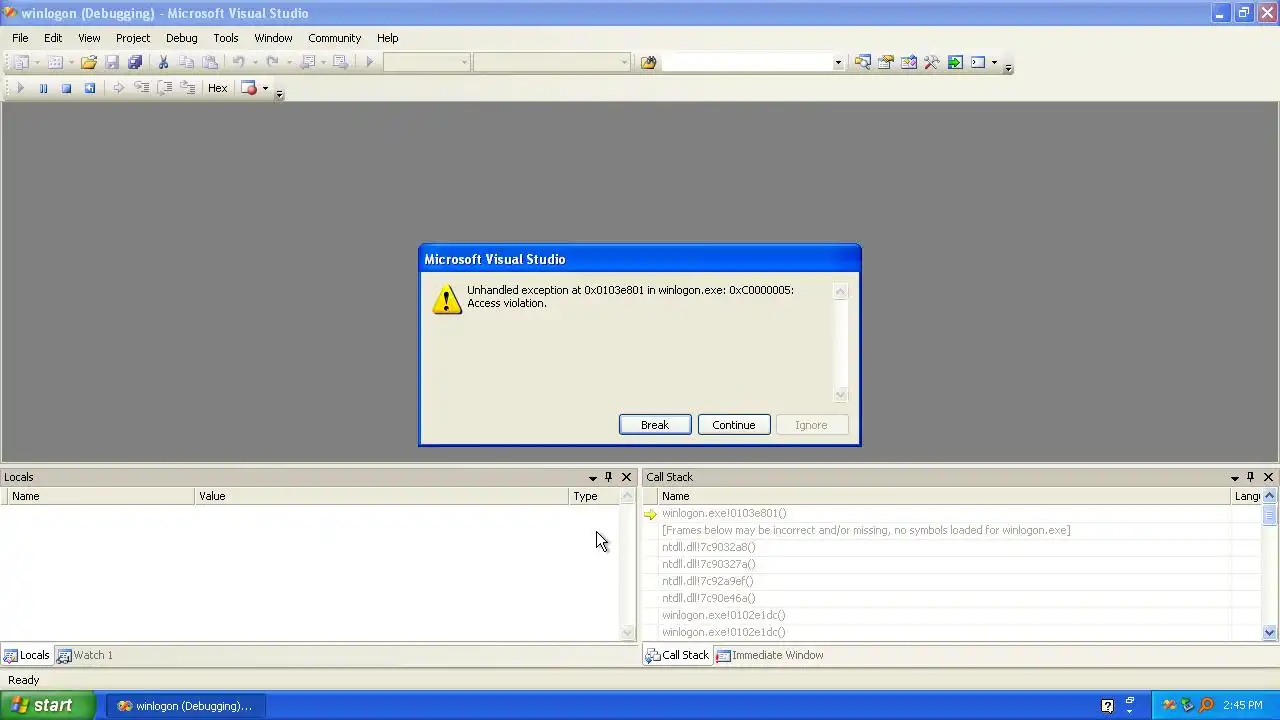Click the Copy icon in toolbar
Screen dimensions: 1280x720
pos(187,62)
